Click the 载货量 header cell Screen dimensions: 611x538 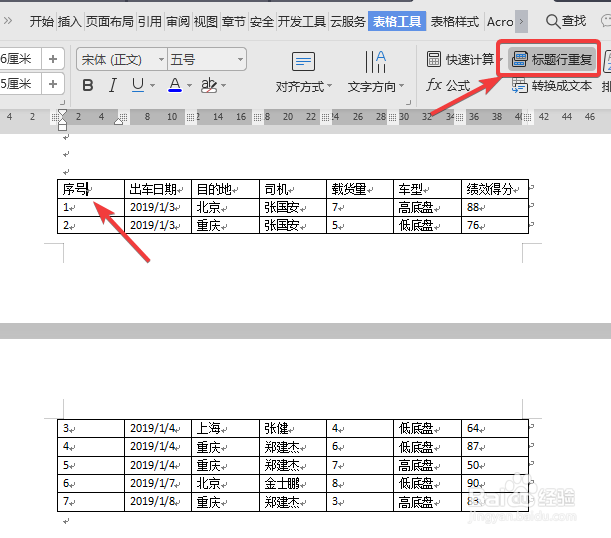click(x=360, y=189)
